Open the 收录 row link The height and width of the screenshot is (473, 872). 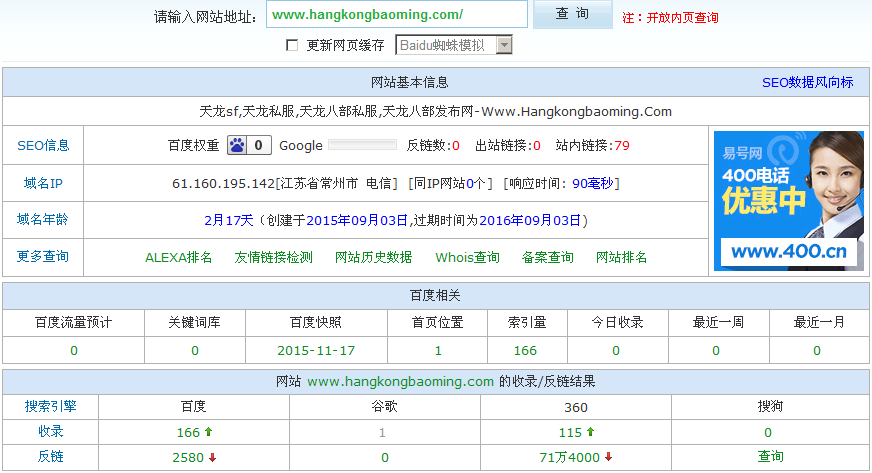pos(51,431)
